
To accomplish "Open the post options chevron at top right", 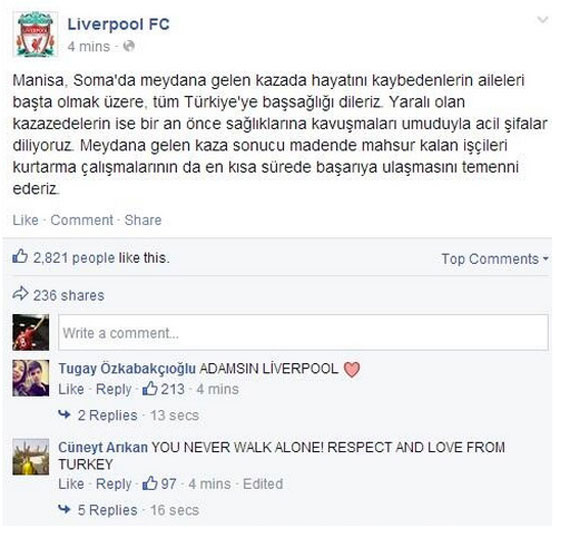I will pos(543,20).
